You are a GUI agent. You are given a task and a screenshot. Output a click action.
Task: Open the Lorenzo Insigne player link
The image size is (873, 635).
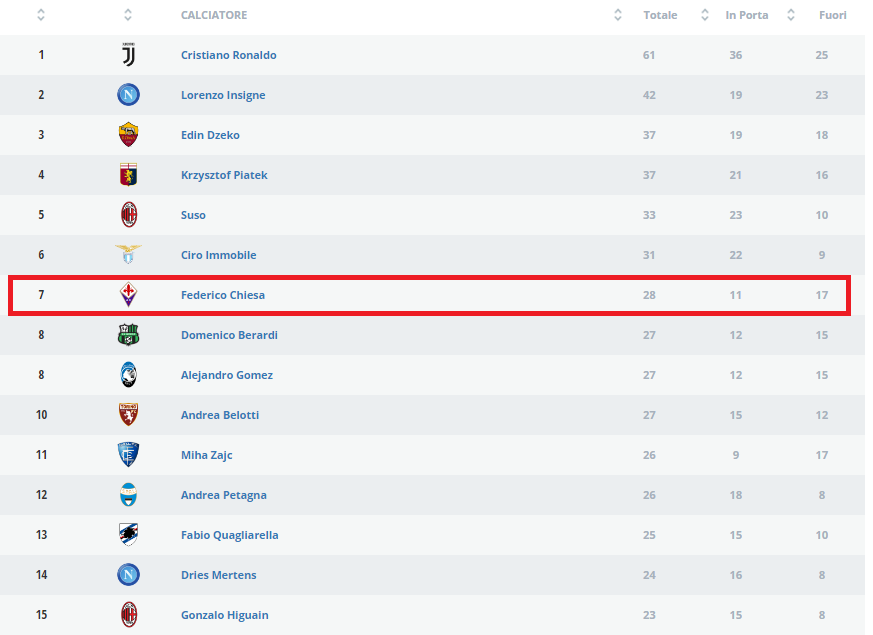click(223, 95)
